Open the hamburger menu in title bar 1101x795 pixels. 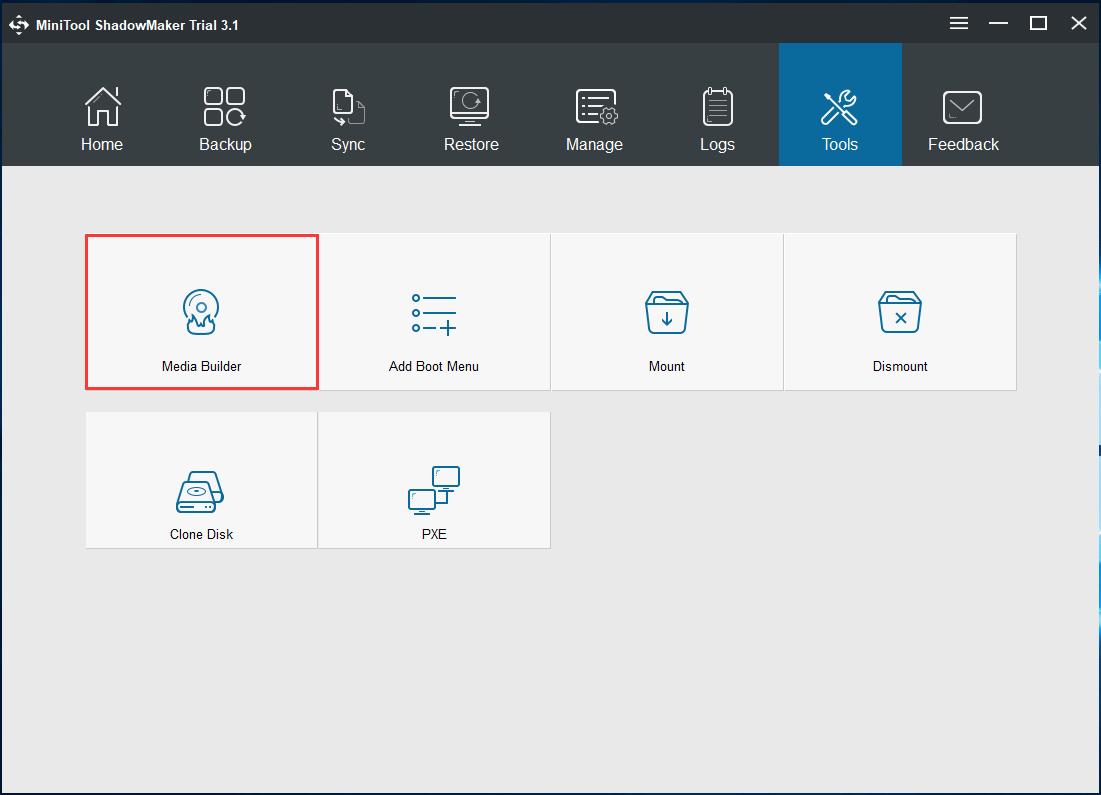(x=958, y=24)
